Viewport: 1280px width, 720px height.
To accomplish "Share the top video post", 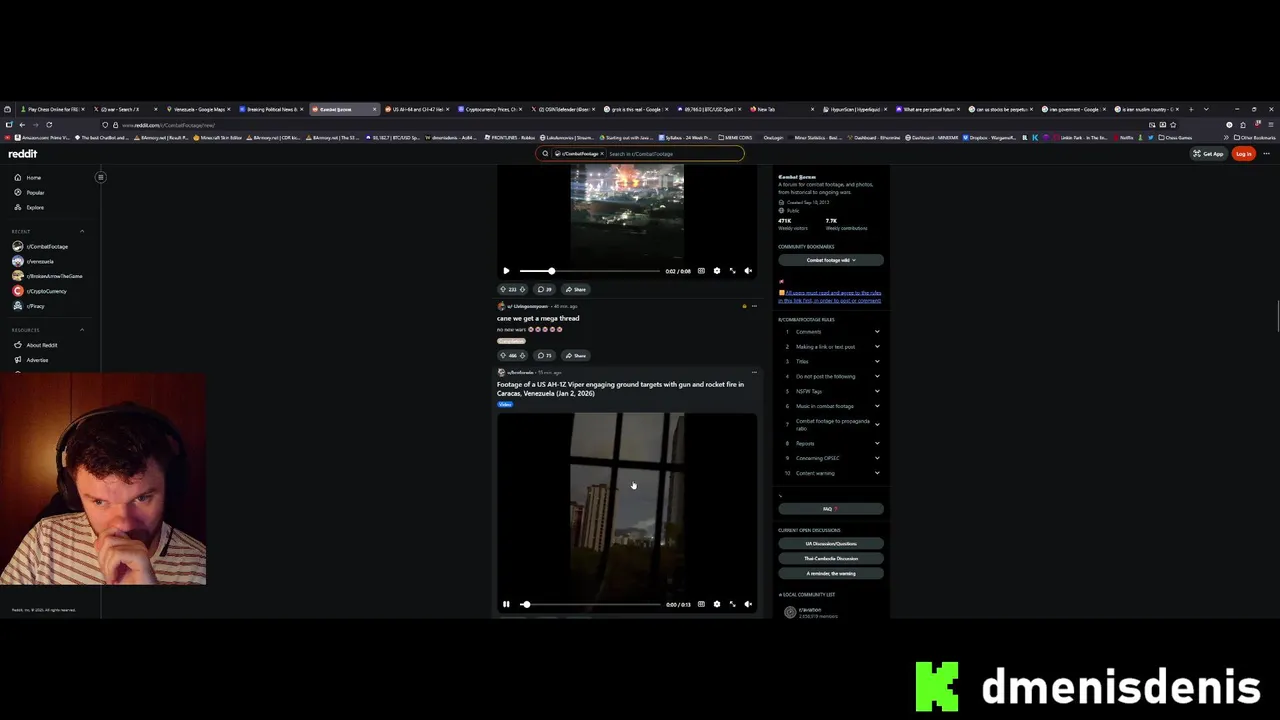I will 575,289.
